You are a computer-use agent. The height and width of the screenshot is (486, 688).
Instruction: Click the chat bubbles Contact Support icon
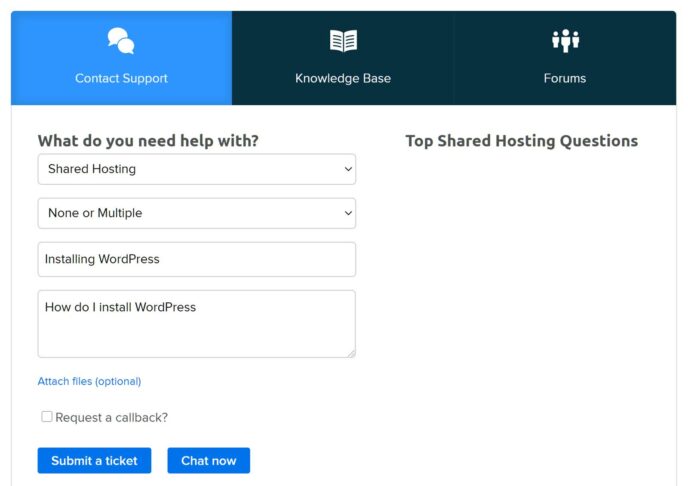(121, 41)
